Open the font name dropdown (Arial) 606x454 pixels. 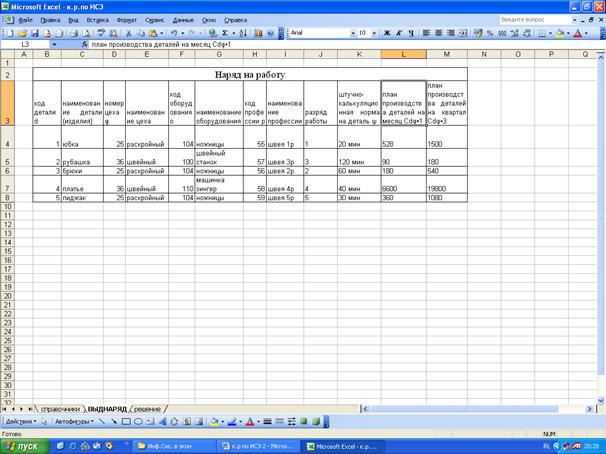click(x=353, y=34)
